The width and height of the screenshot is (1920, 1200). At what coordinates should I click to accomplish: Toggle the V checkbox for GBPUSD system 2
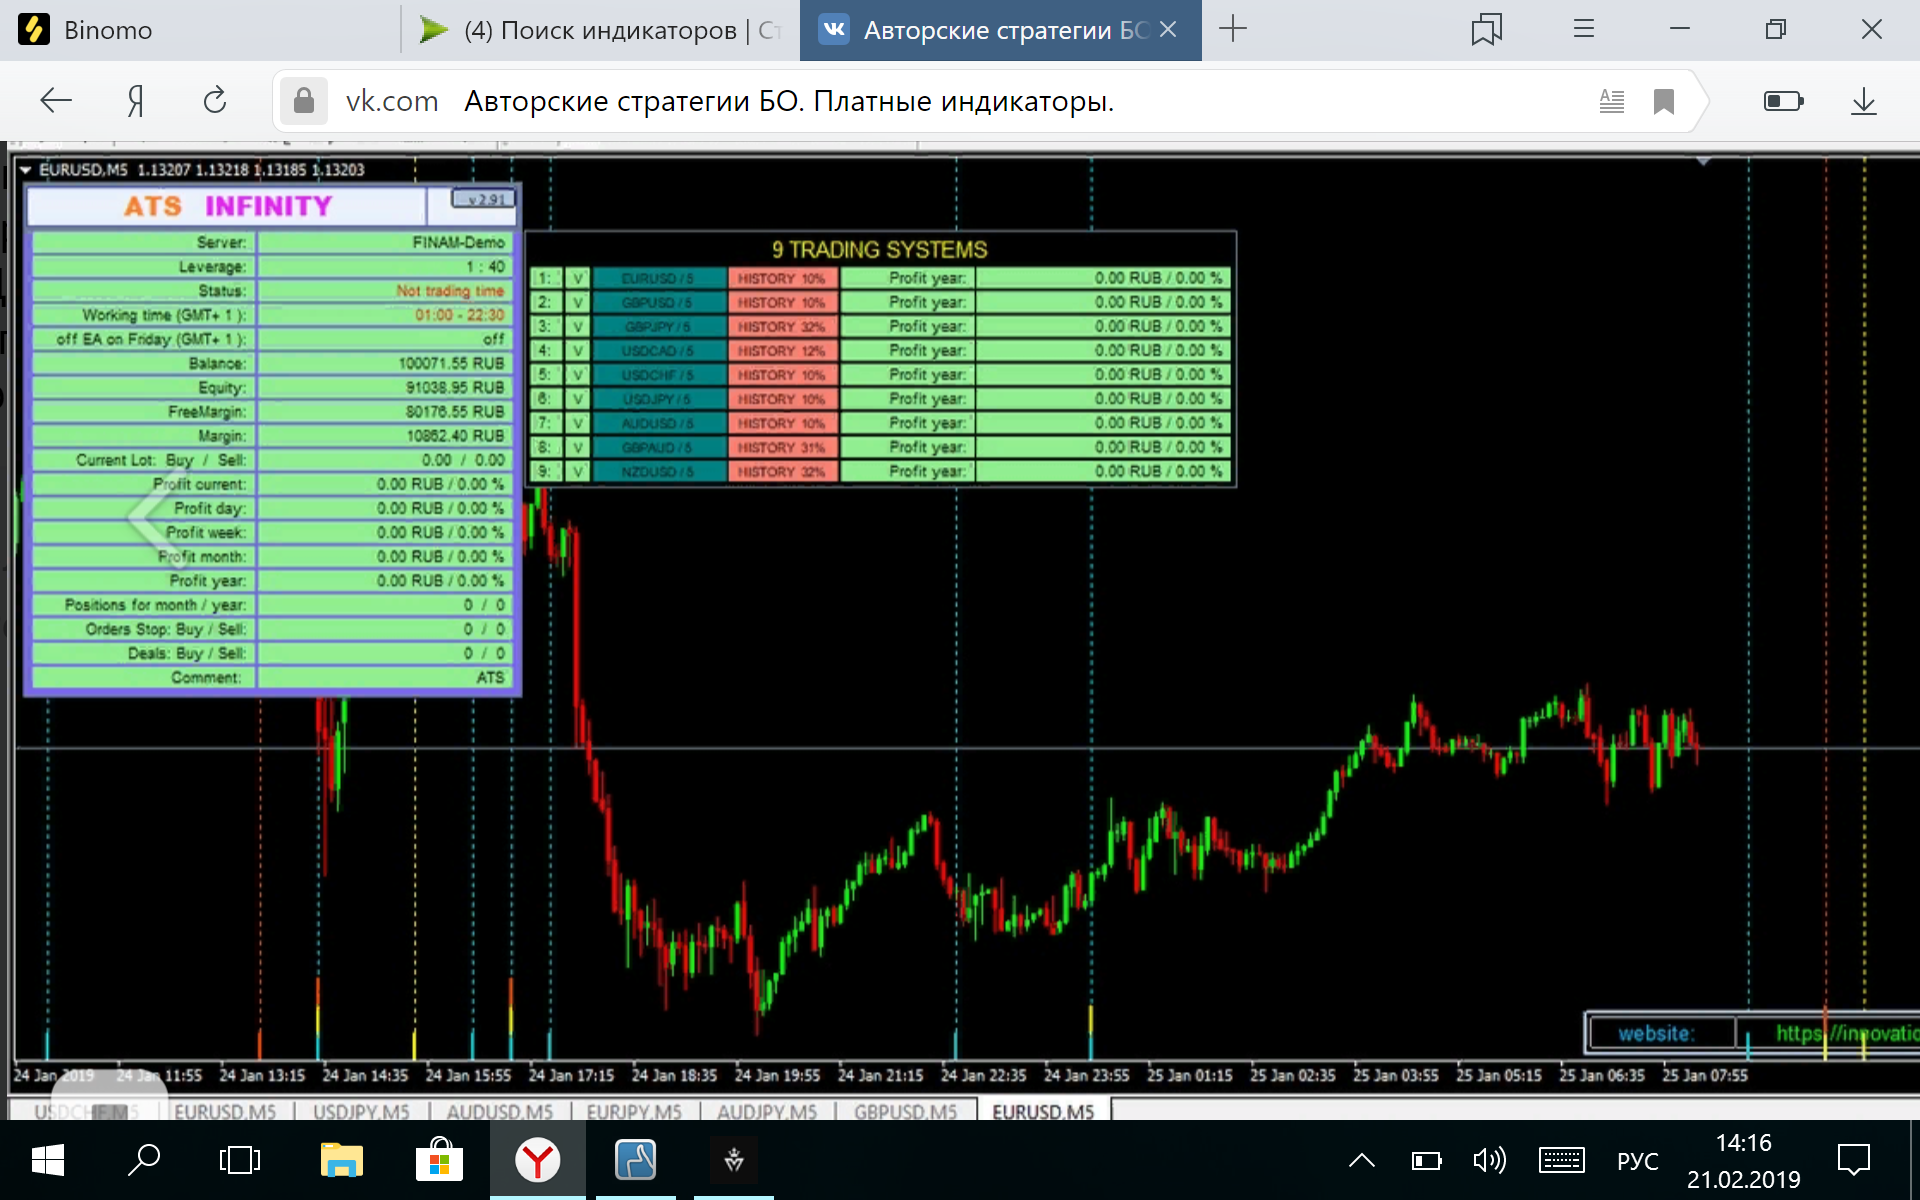577,302
